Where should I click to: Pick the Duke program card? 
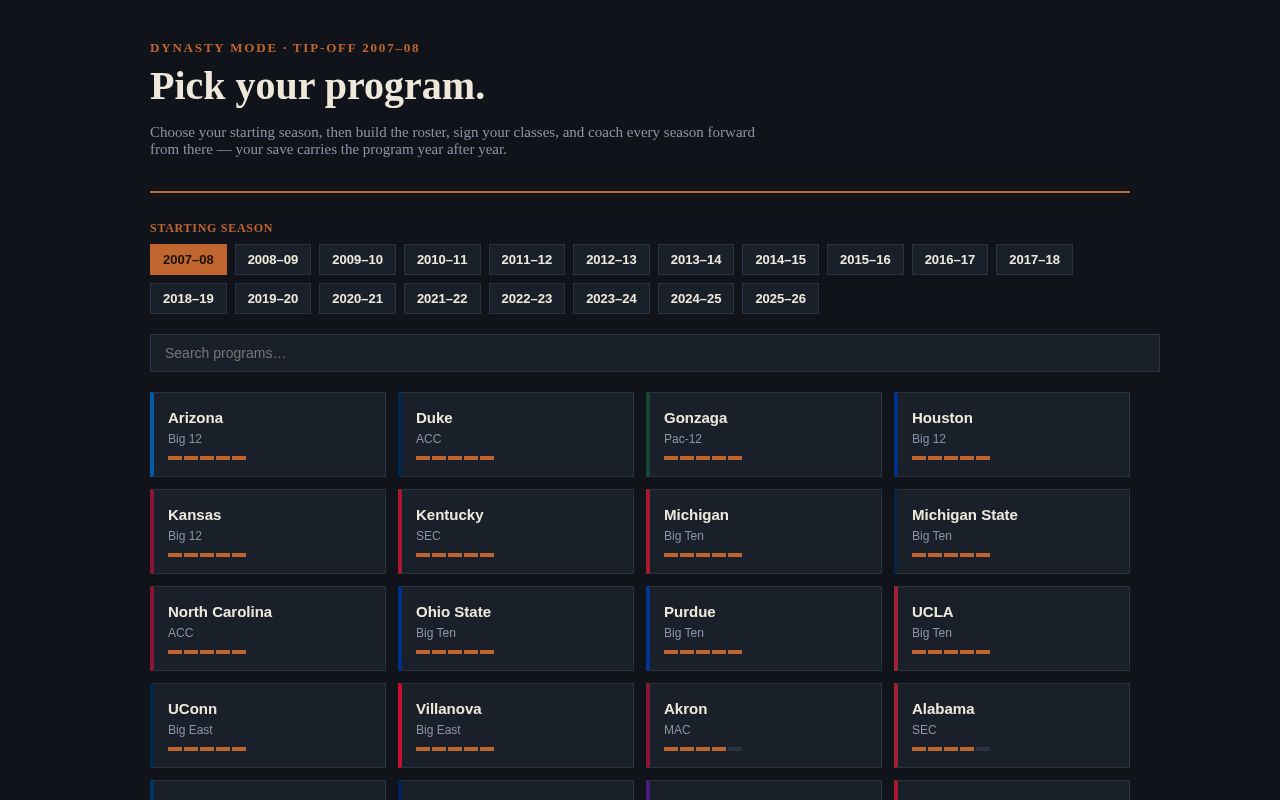(516, 434)
